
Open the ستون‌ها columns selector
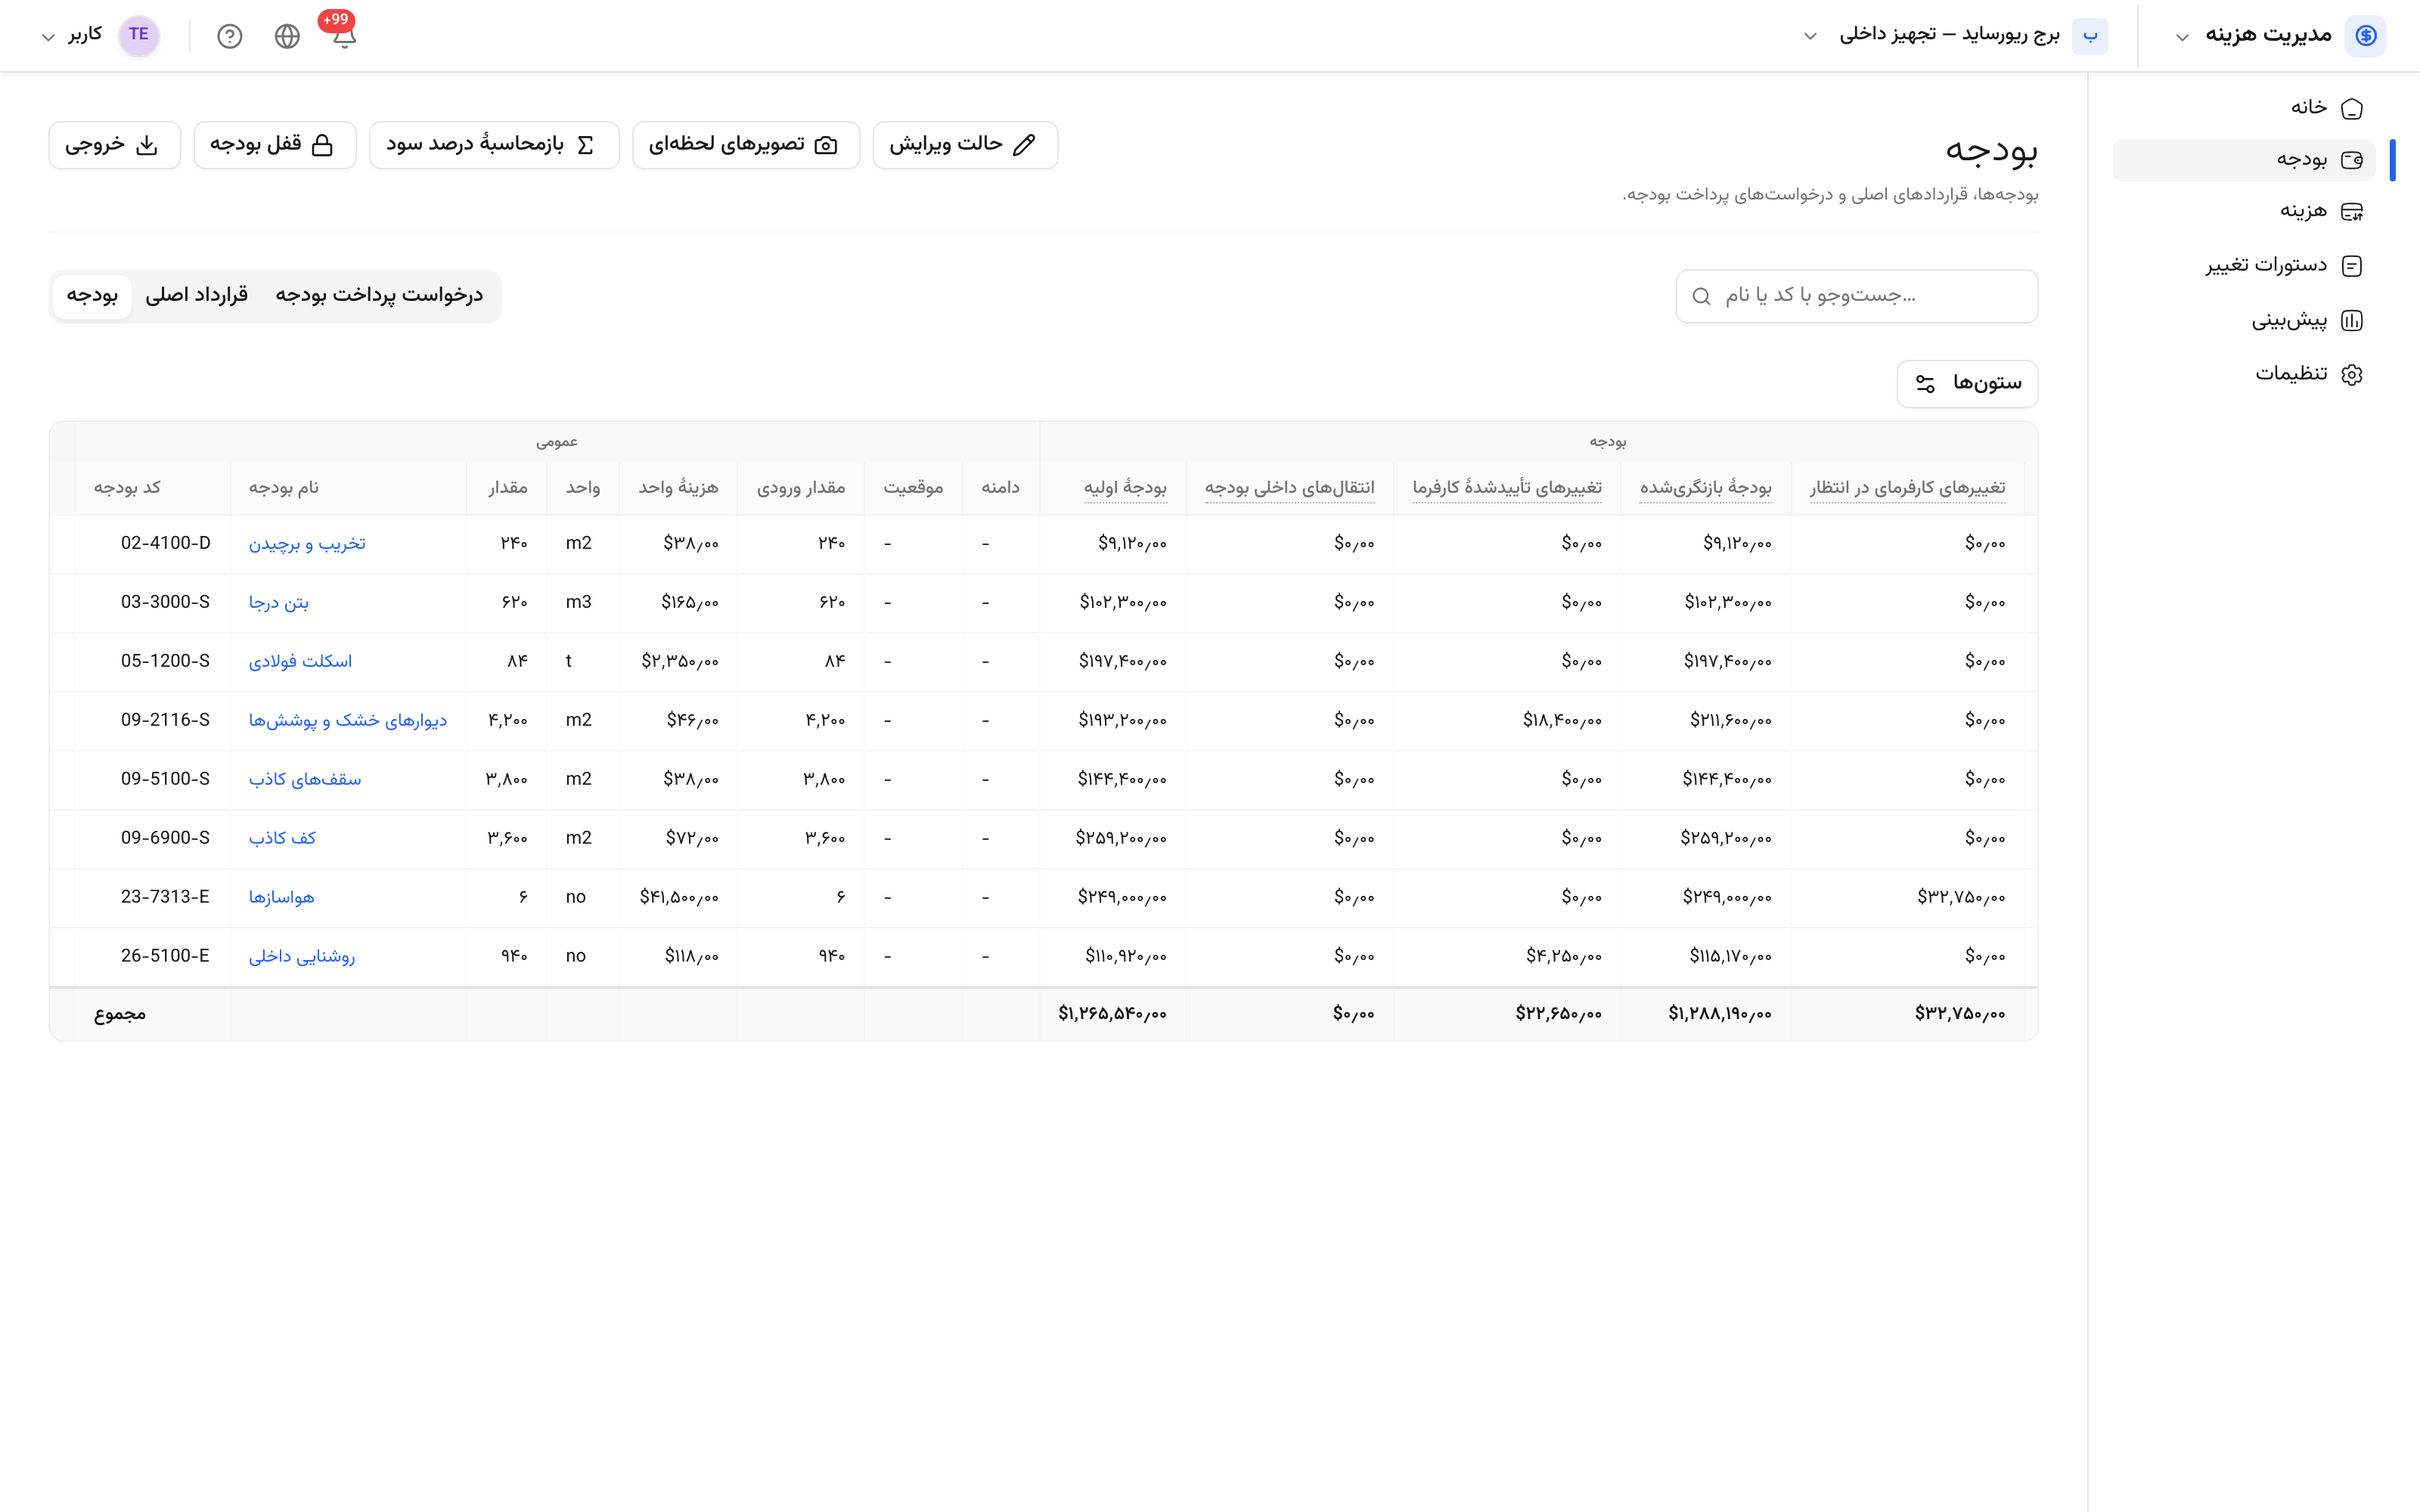click(x=1967, y=384)
